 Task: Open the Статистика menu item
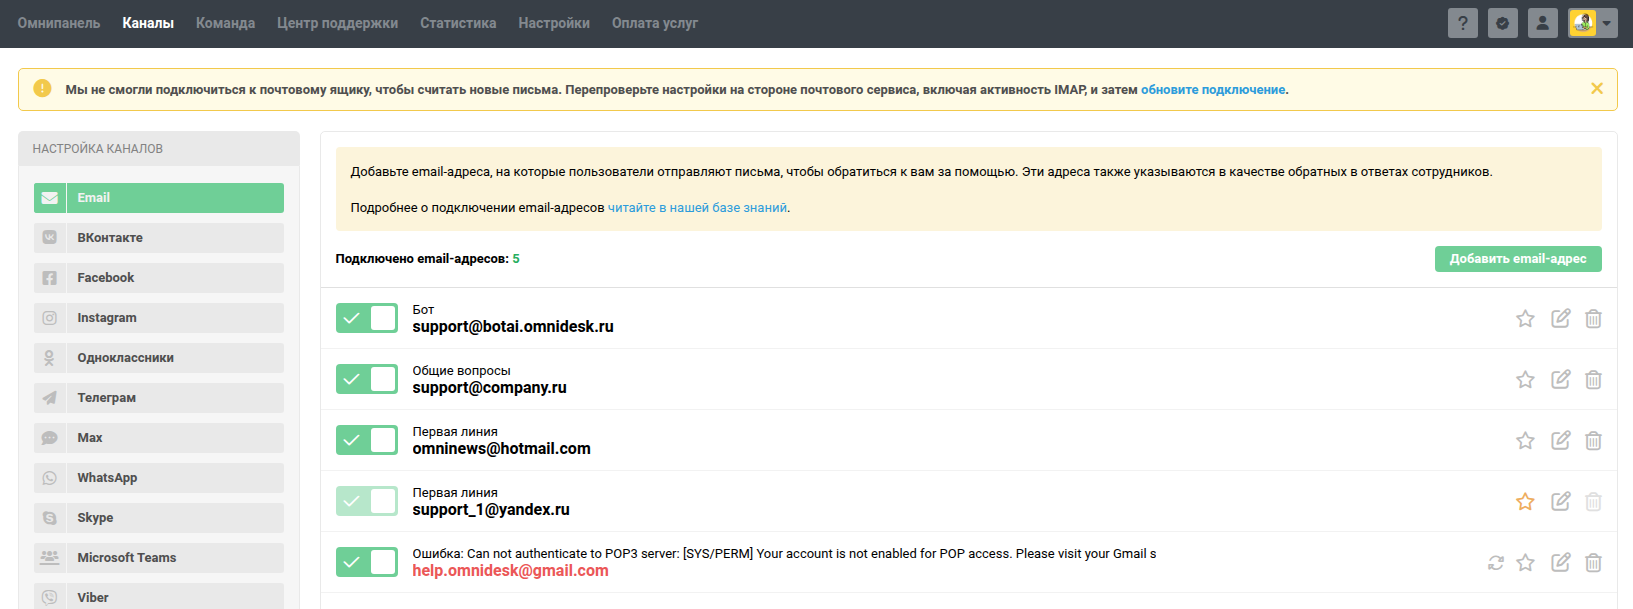coord(458,23)
